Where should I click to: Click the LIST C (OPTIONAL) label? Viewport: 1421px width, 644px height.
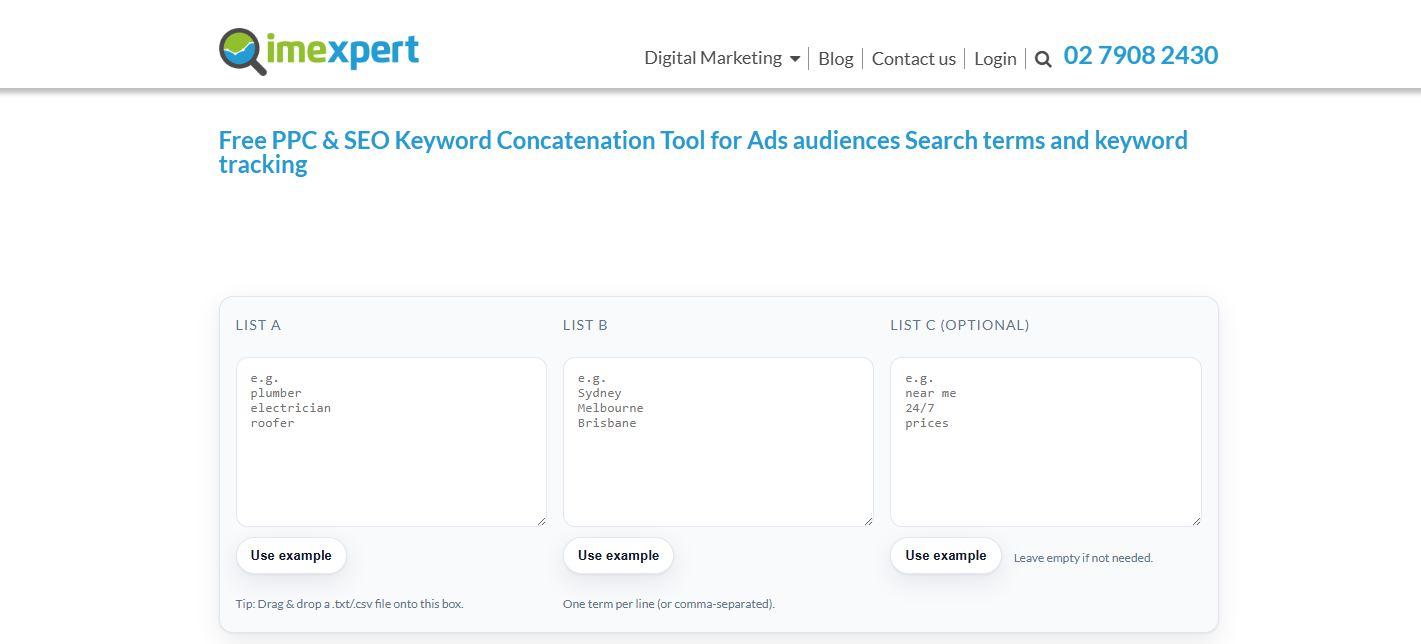click(x=959, y=325)
